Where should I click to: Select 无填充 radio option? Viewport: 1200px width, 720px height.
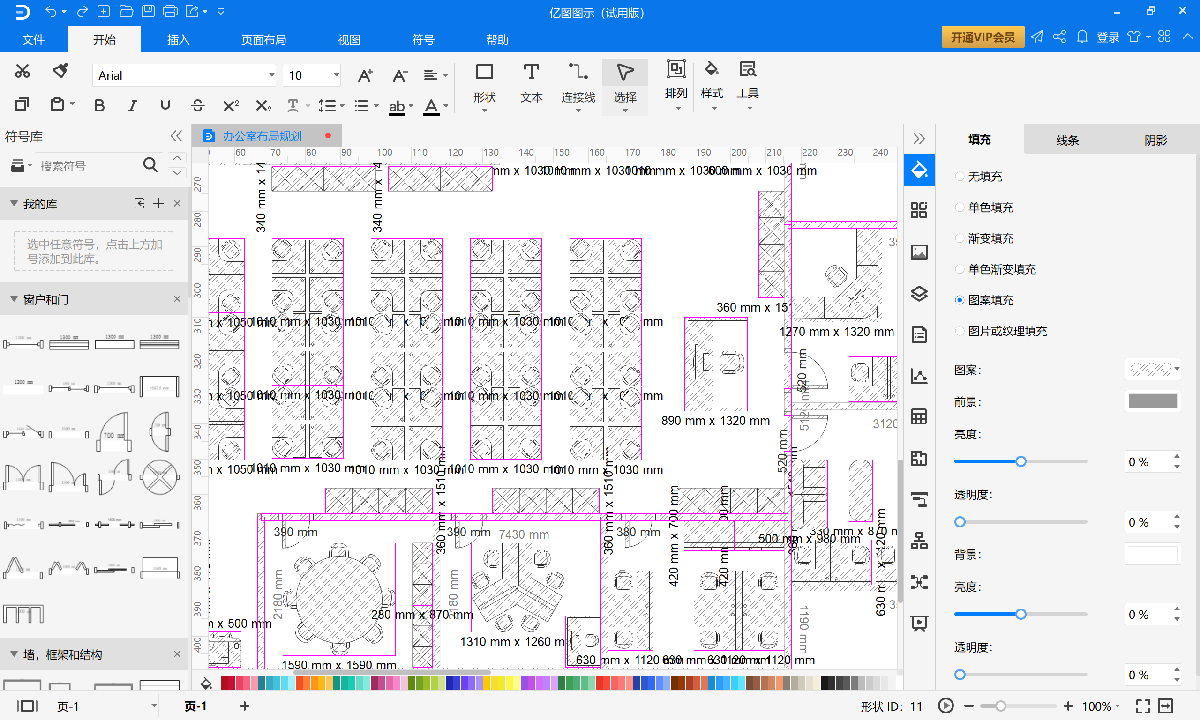click(x=960, y=176)
